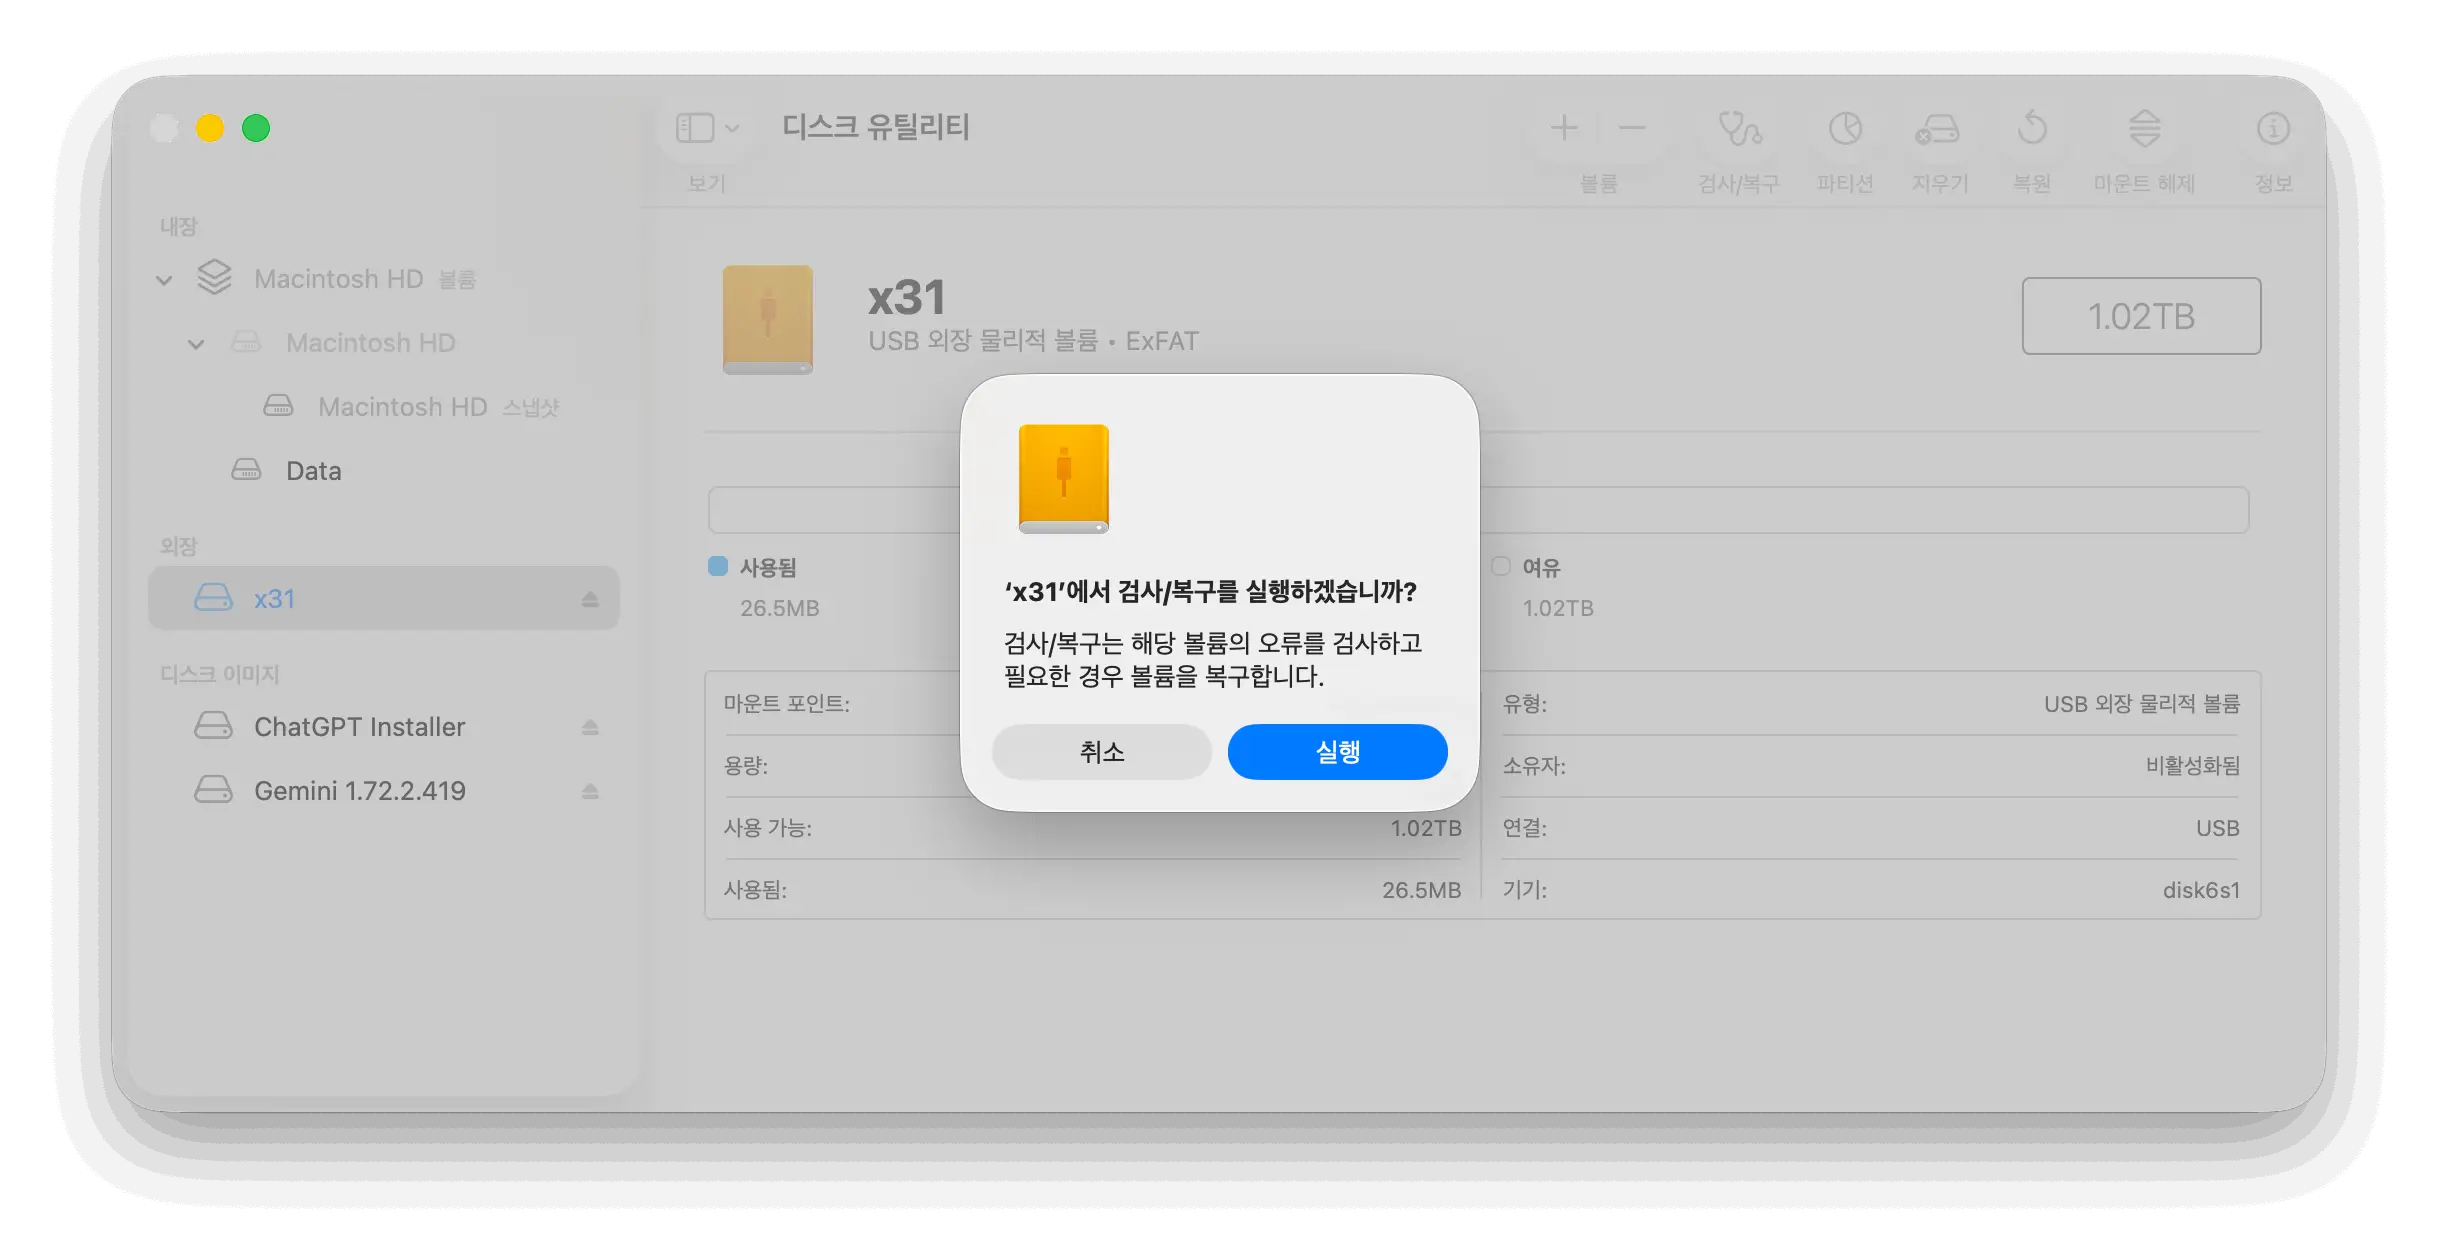Collapse the Macintosh HD container chevron
The height and width of the screenshot is (1260, 2438).
pyautogui.click(x=196, y=344)
